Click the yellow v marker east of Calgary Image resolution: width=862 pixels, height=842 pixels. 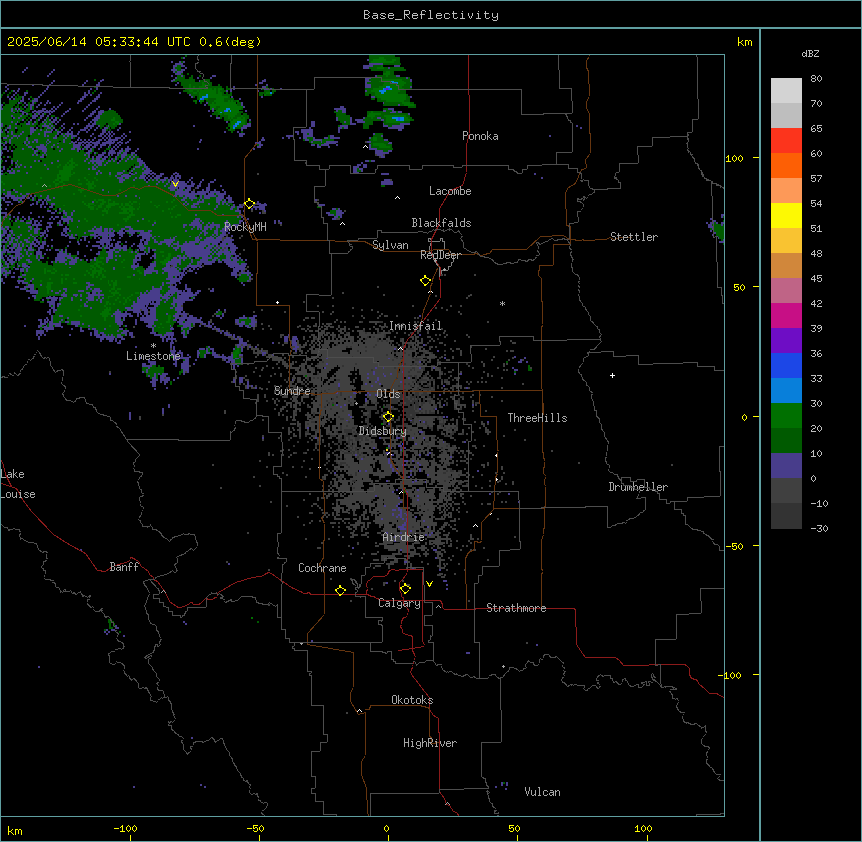pyautogui.click(x=429, y=584)
